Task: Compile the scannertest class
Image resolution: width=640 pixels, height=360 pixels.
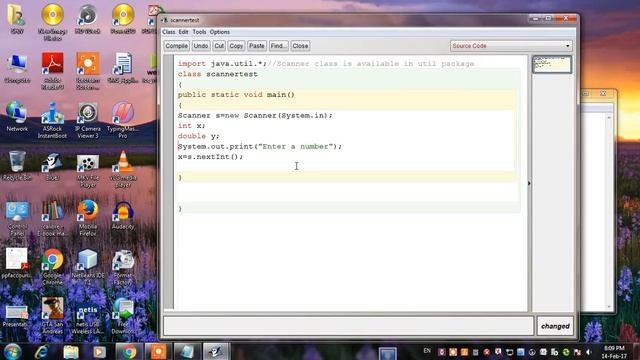Action: (176, 46)
